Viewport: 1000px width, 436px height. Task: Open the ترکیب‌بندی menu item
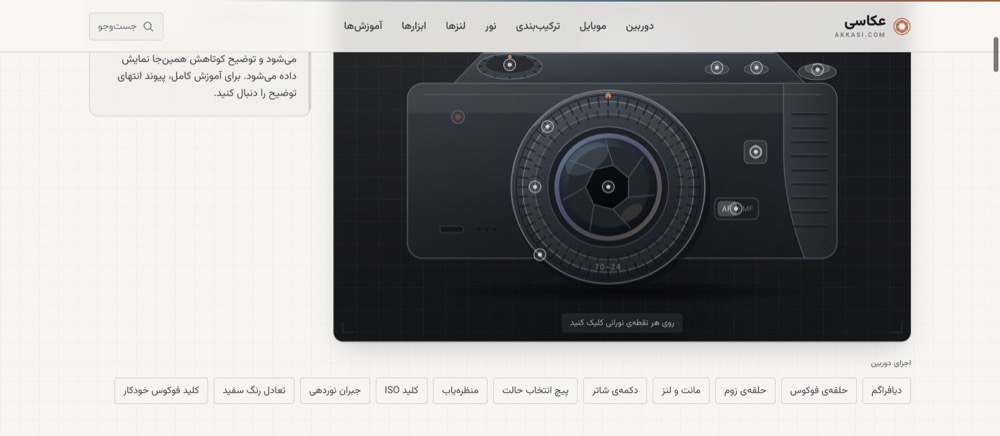pyautogui.click(x=538, y=26)
